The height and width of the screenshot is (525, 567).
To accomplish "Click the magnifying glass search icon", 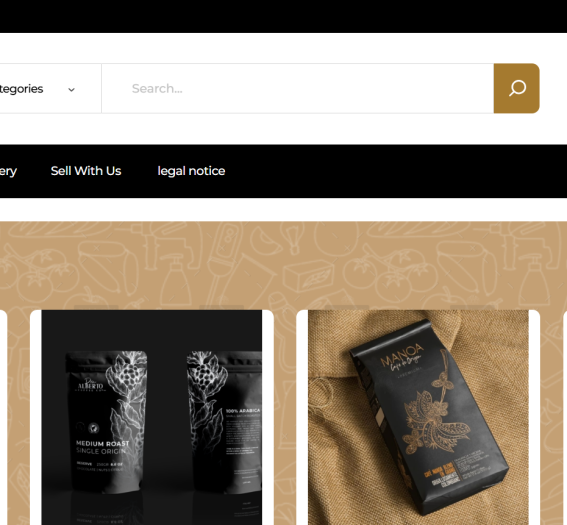I will click(517, 88).
